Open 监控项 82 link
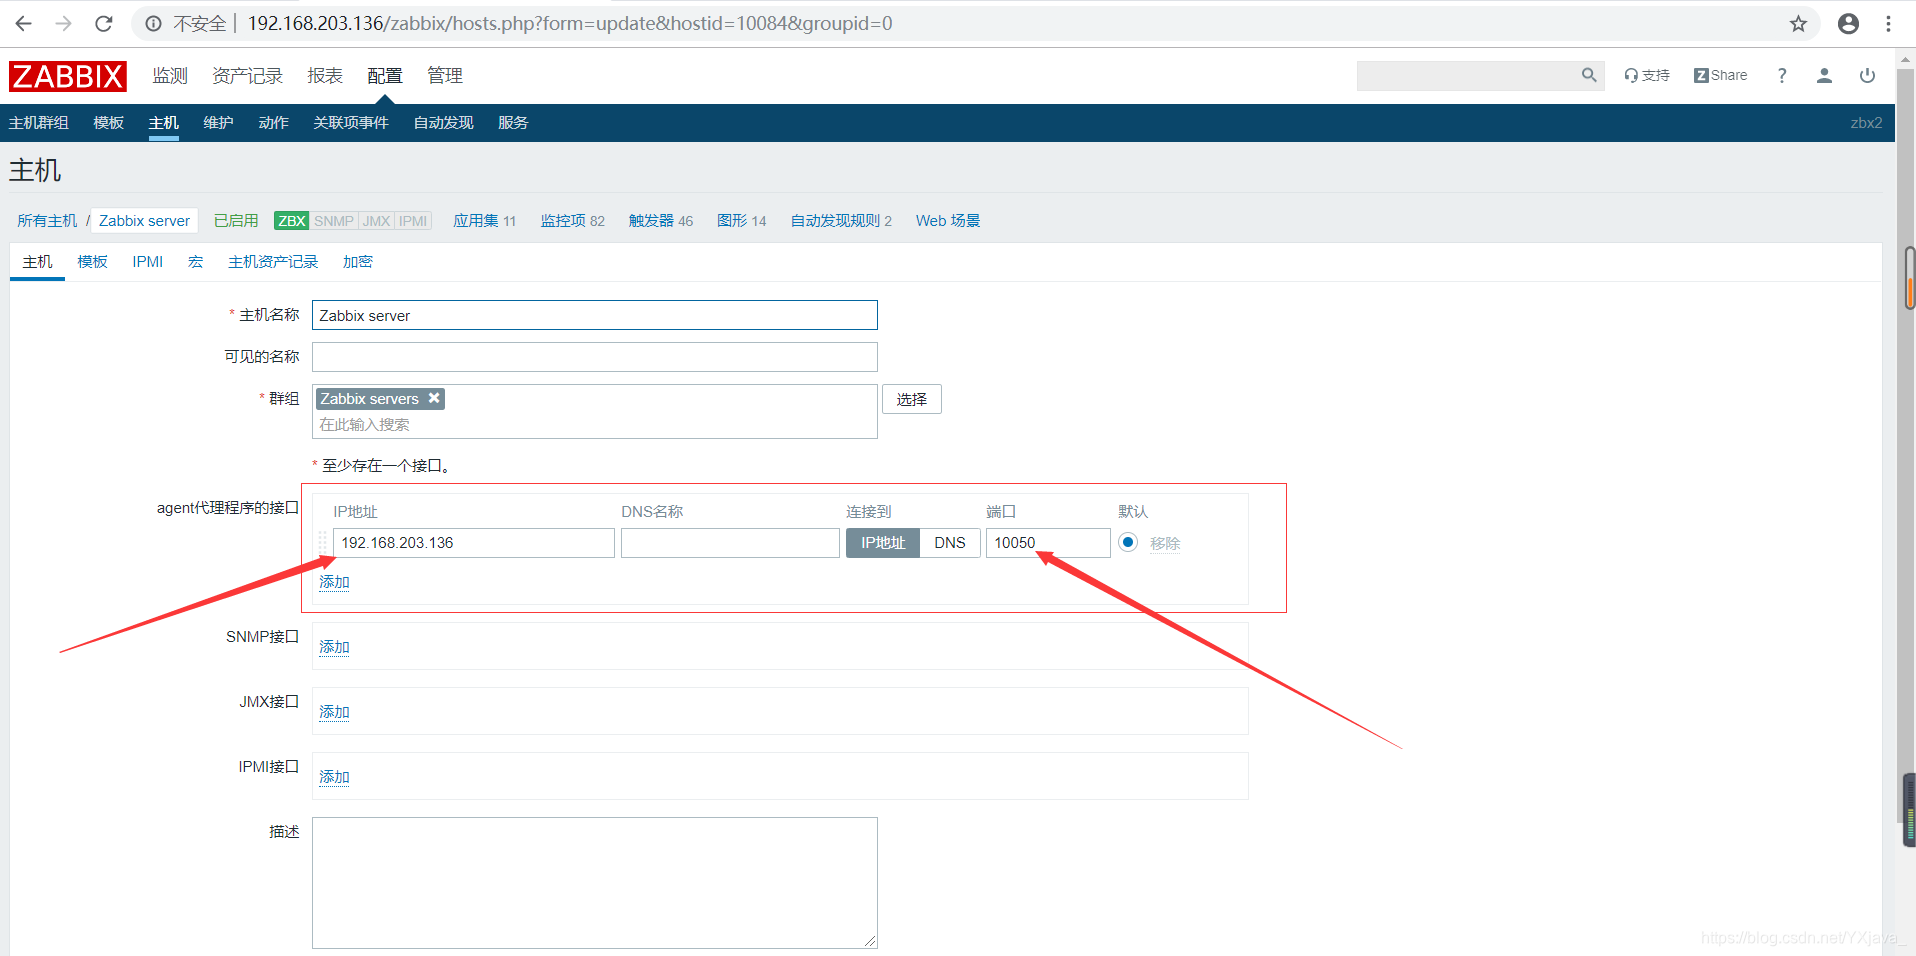Image resolution: width=1916 pixels, height=956 pixels. pos(573,221)
